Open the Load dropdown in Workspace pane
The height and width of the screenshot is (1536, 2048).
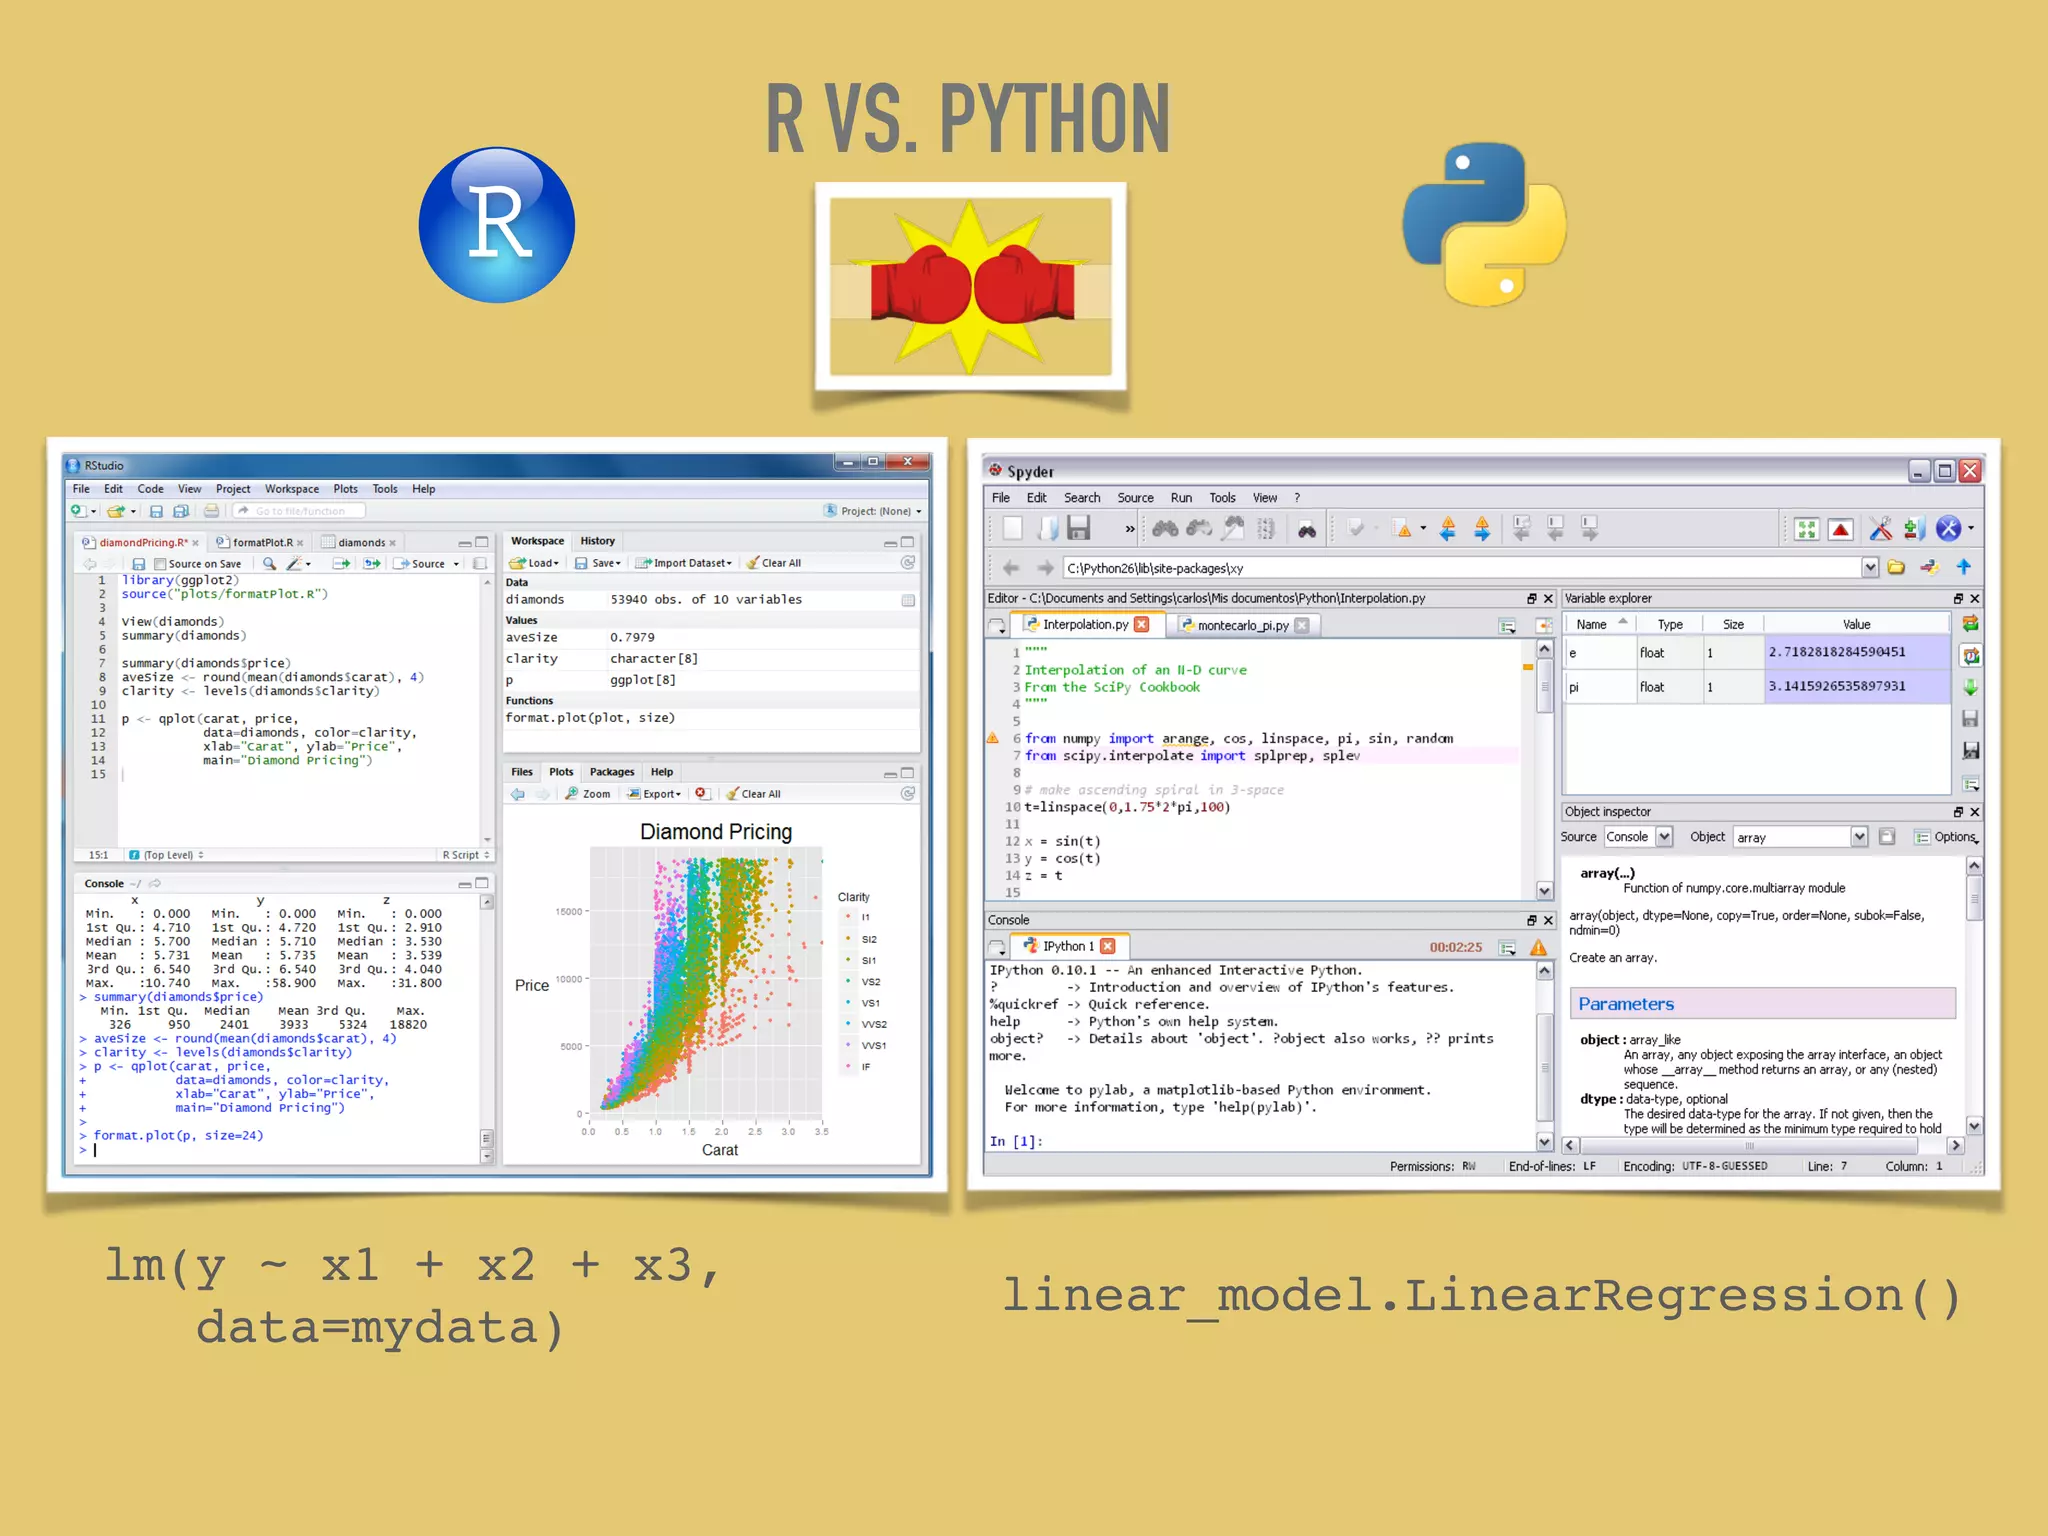point(534,563)
